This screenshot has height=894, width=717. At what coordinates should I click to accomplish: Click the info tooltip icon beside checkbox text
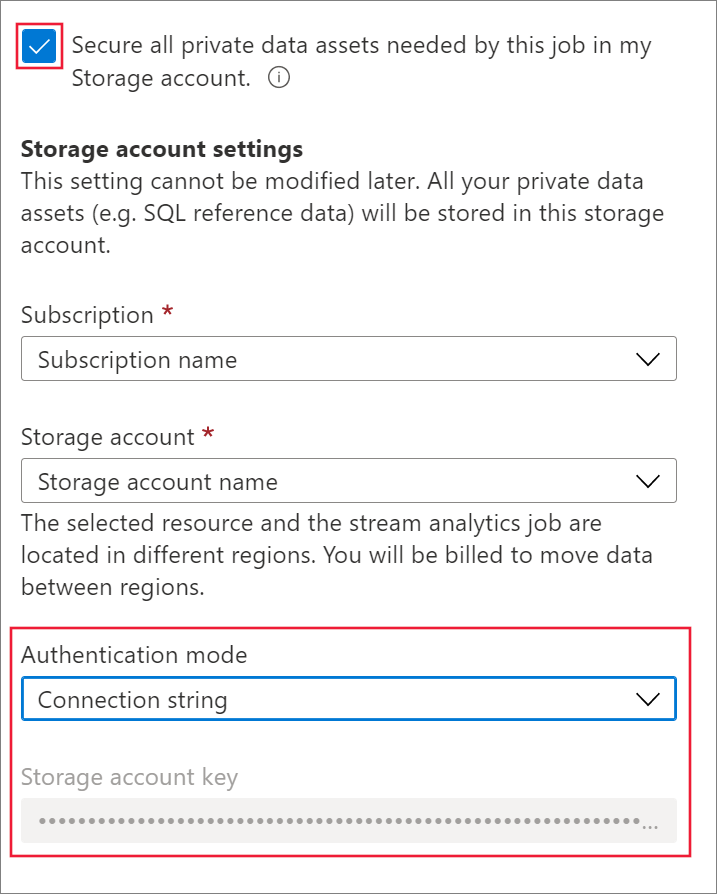pyautogui.click(x=278, y=78)
